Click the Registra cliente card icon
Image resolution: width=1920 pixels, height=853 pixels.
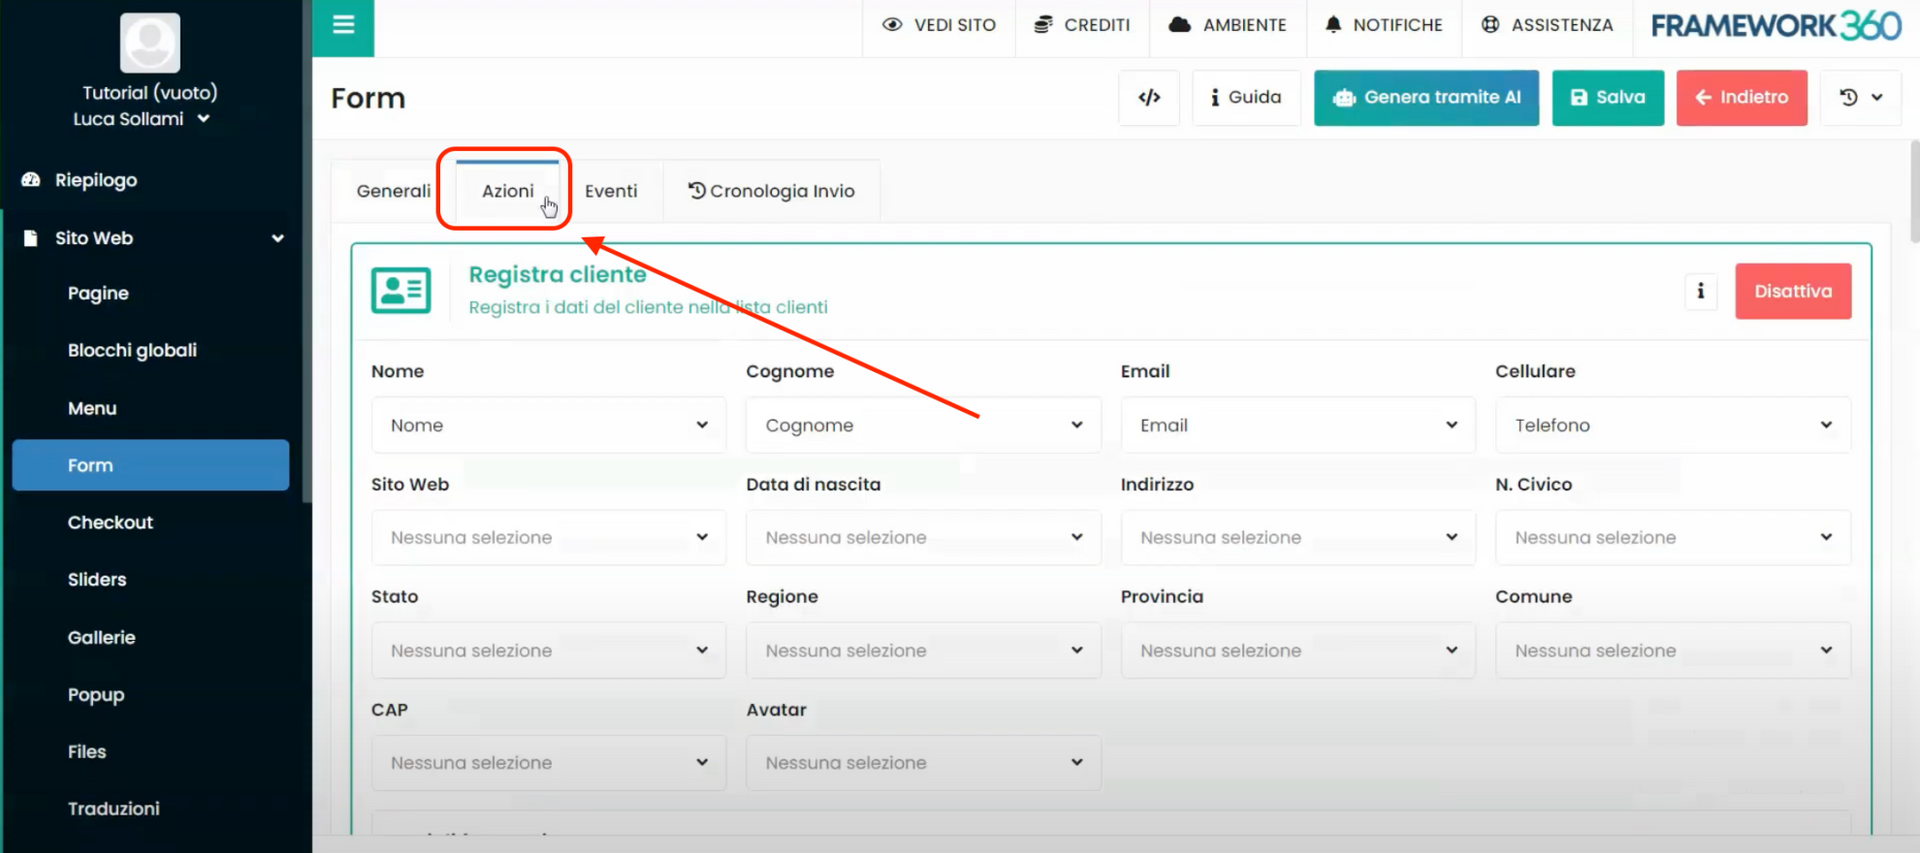[401, 291]
